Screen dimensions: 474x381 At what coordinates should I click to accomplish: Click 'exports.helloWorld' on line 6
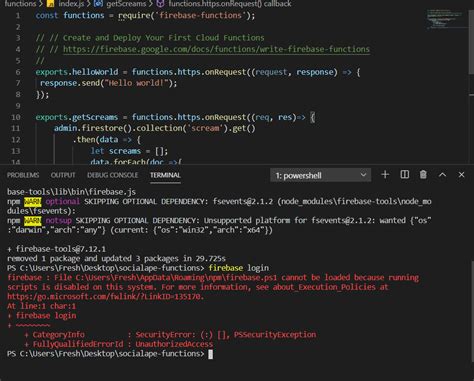77,72
